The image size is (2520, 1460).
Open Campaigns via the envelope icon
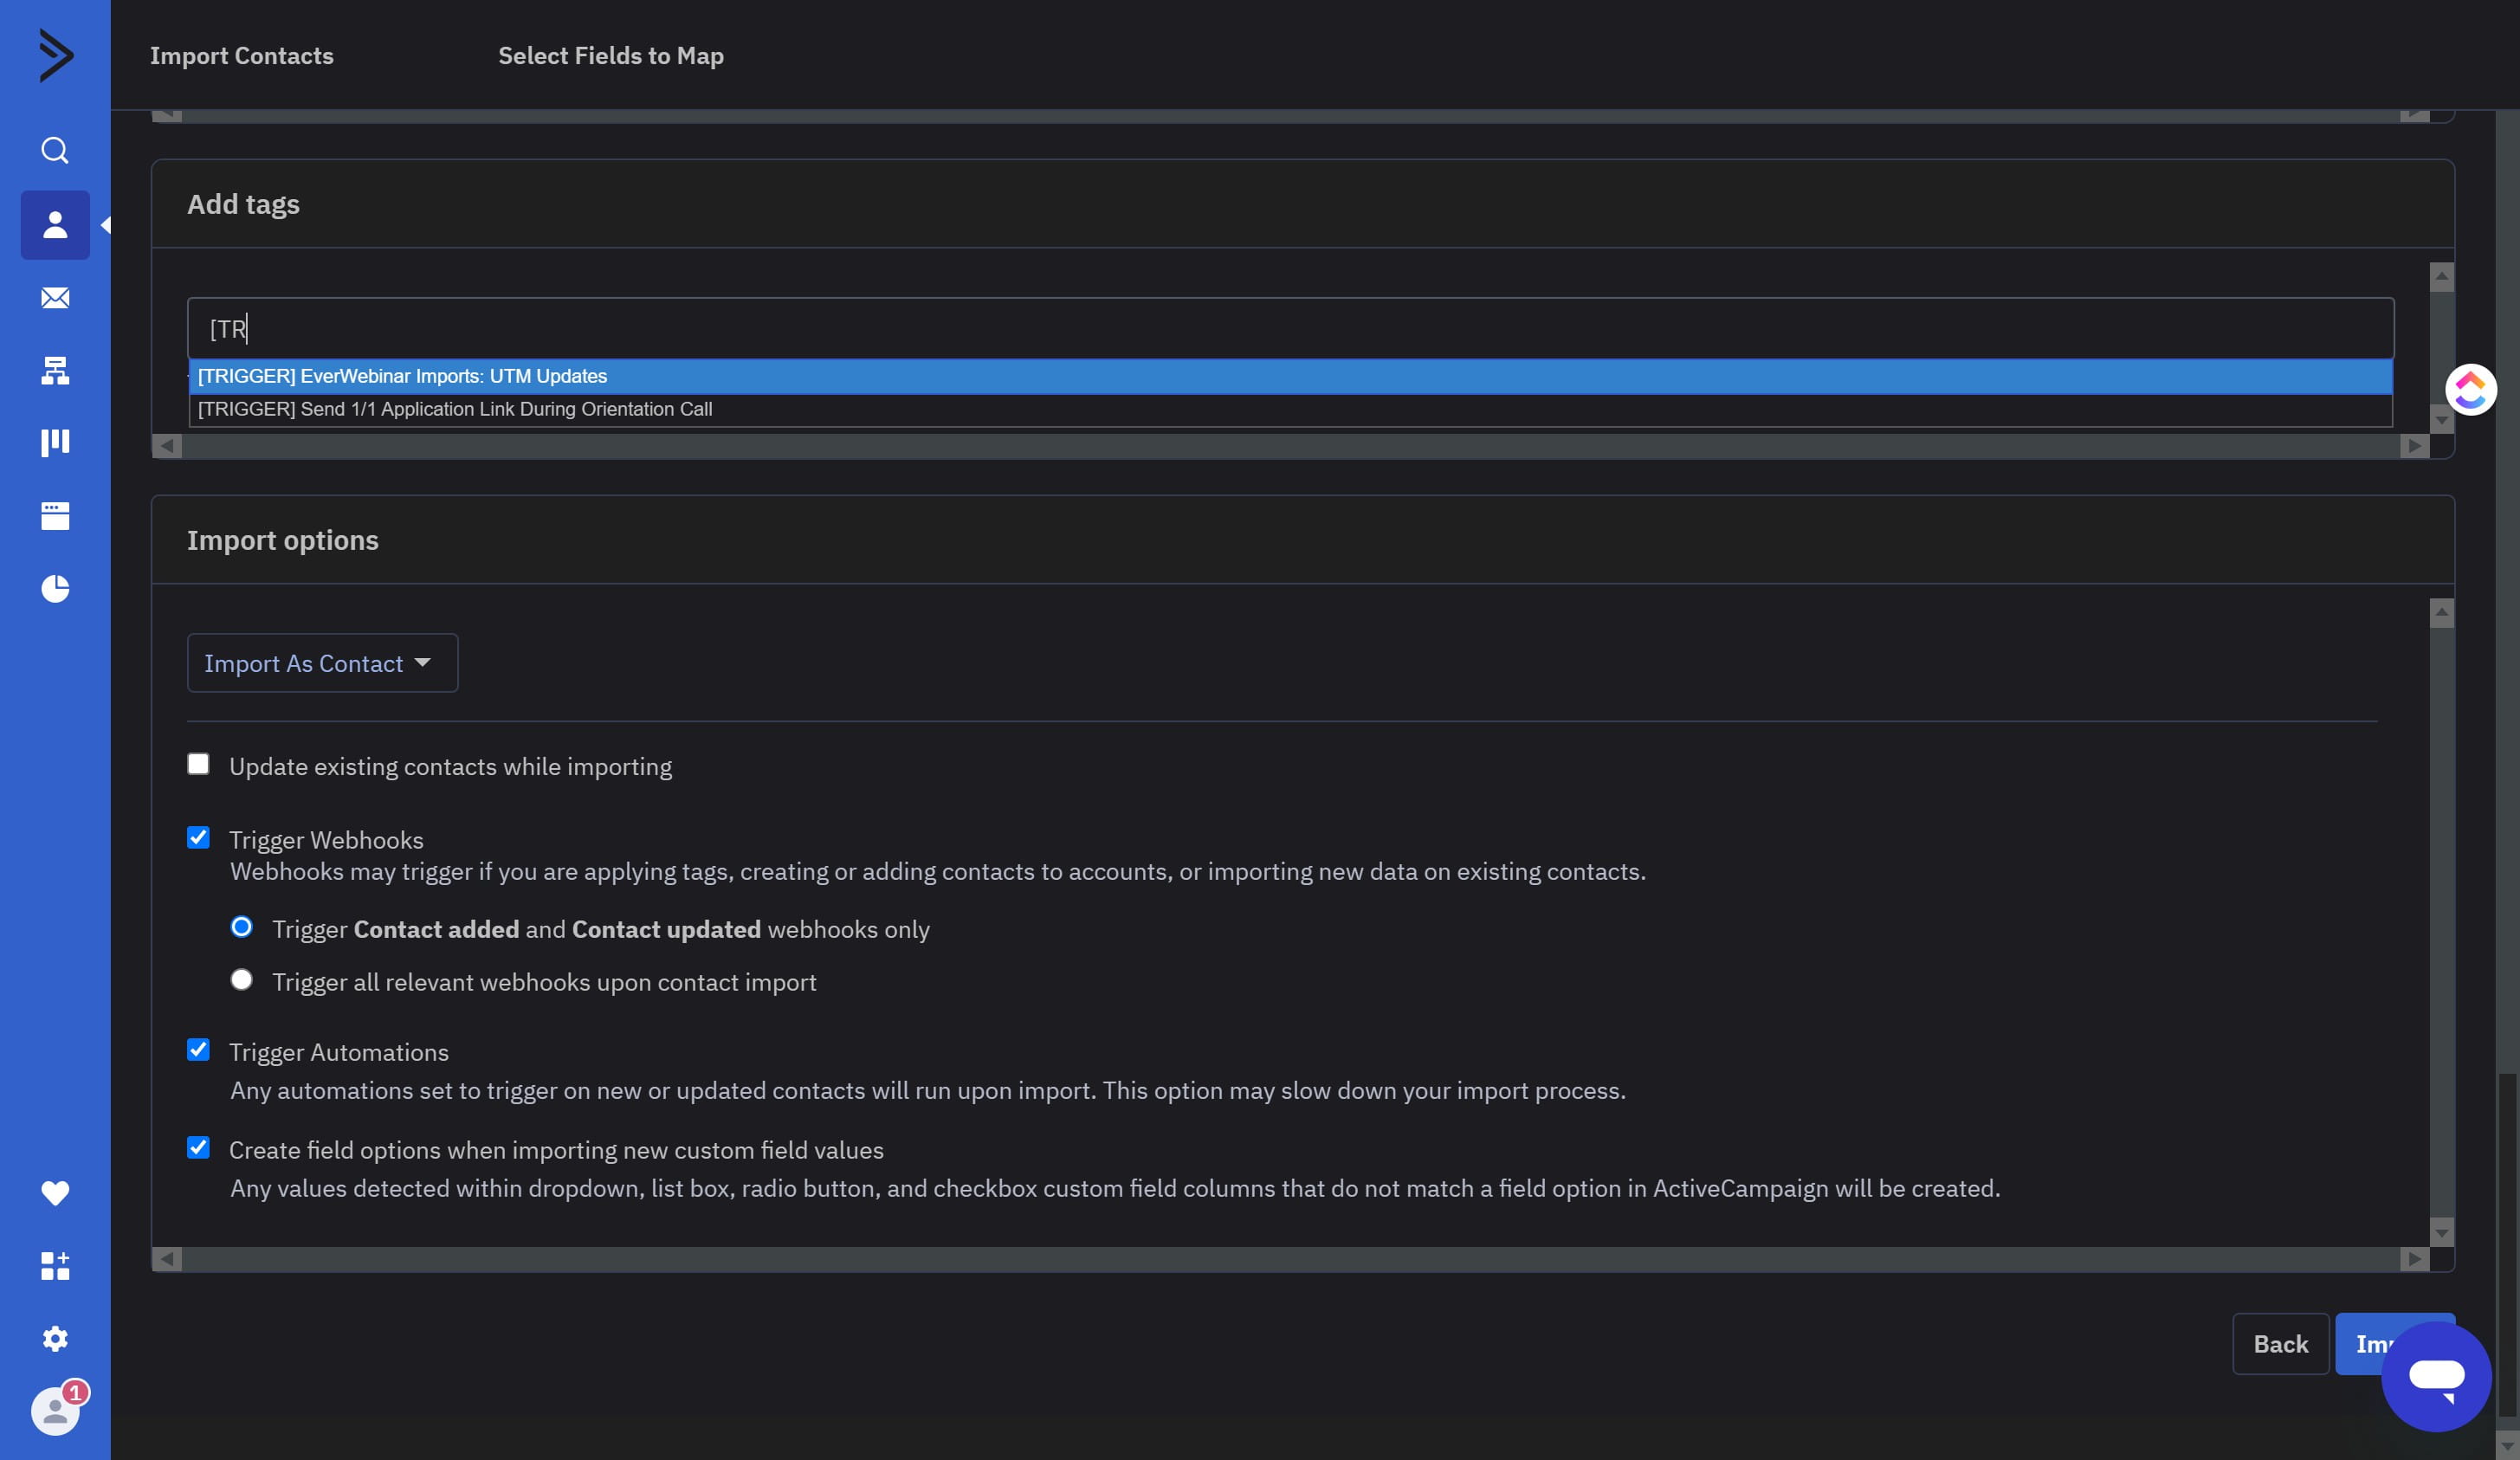click(55, 298)
